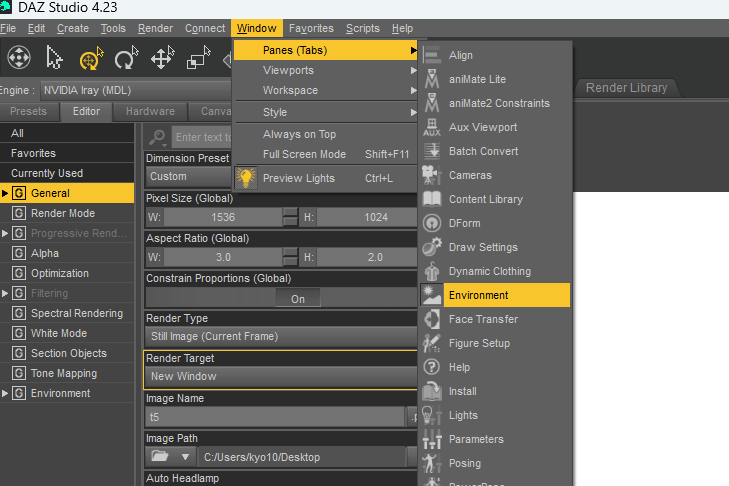Click the Align pane icon

click(x=432, y=55)
